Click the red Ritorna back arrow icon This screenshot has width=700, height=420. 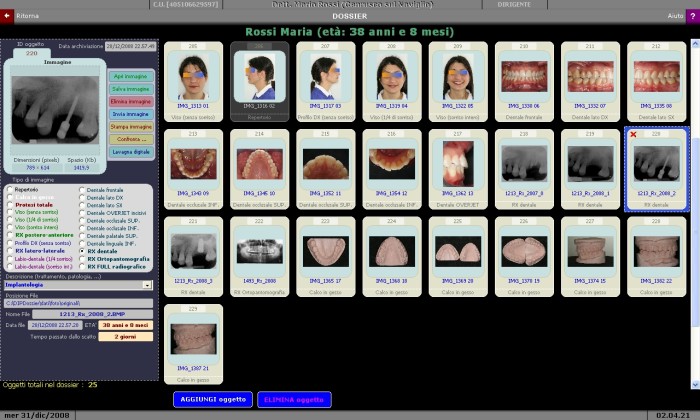[7, 16]
